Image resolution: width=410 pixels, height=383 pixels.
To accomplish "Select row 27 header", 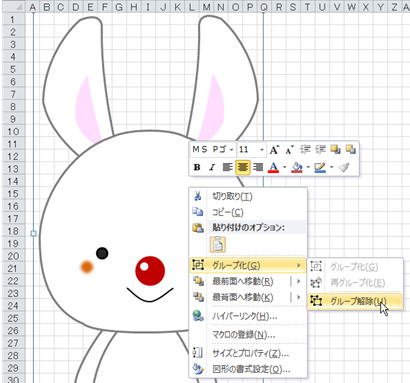I will pyautogui.click(x=13, y=343).
